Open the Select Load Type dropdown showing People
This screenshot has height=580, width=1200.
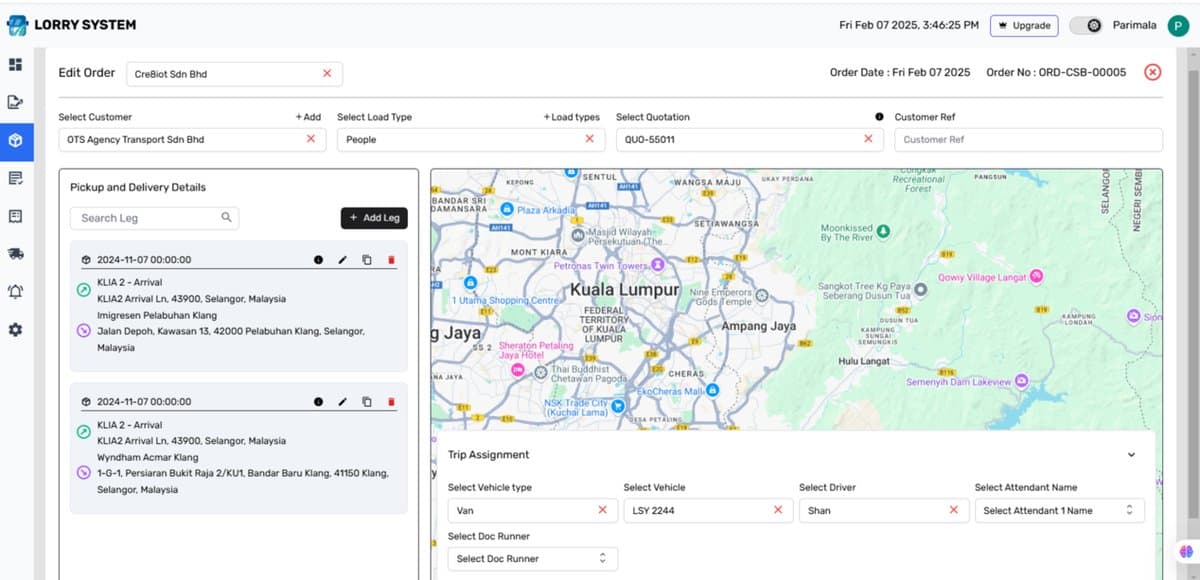pyautogui.click(x=471, y=140)
